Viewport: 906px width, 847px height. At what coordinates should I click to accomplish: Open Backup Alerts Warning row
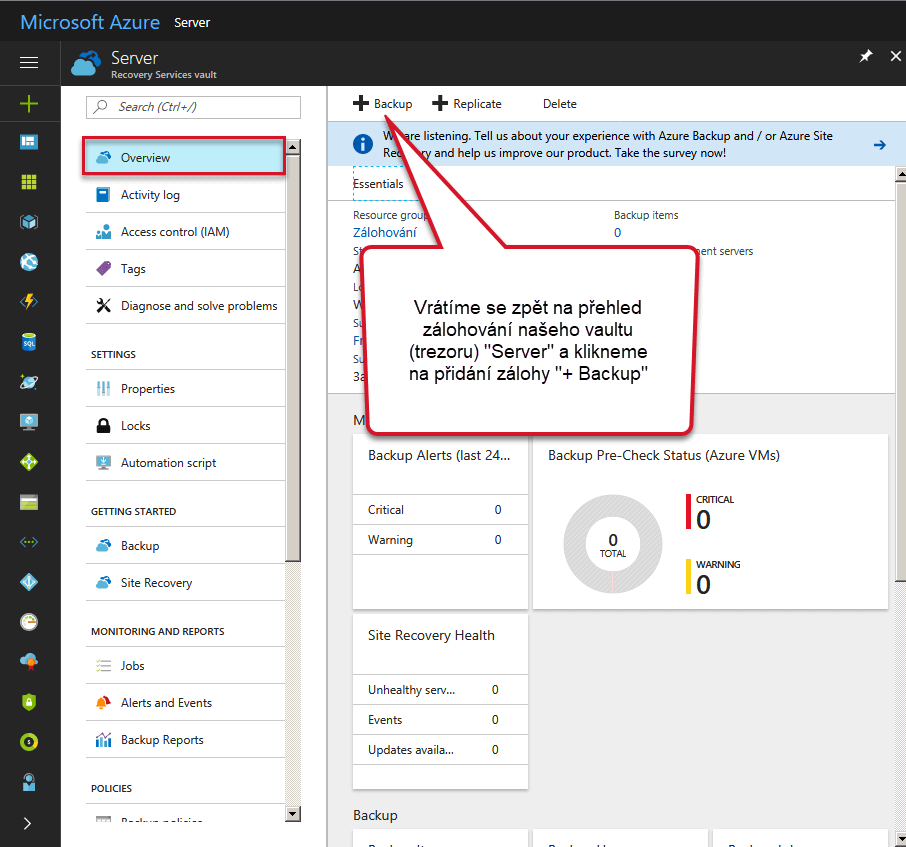[440, 540]
